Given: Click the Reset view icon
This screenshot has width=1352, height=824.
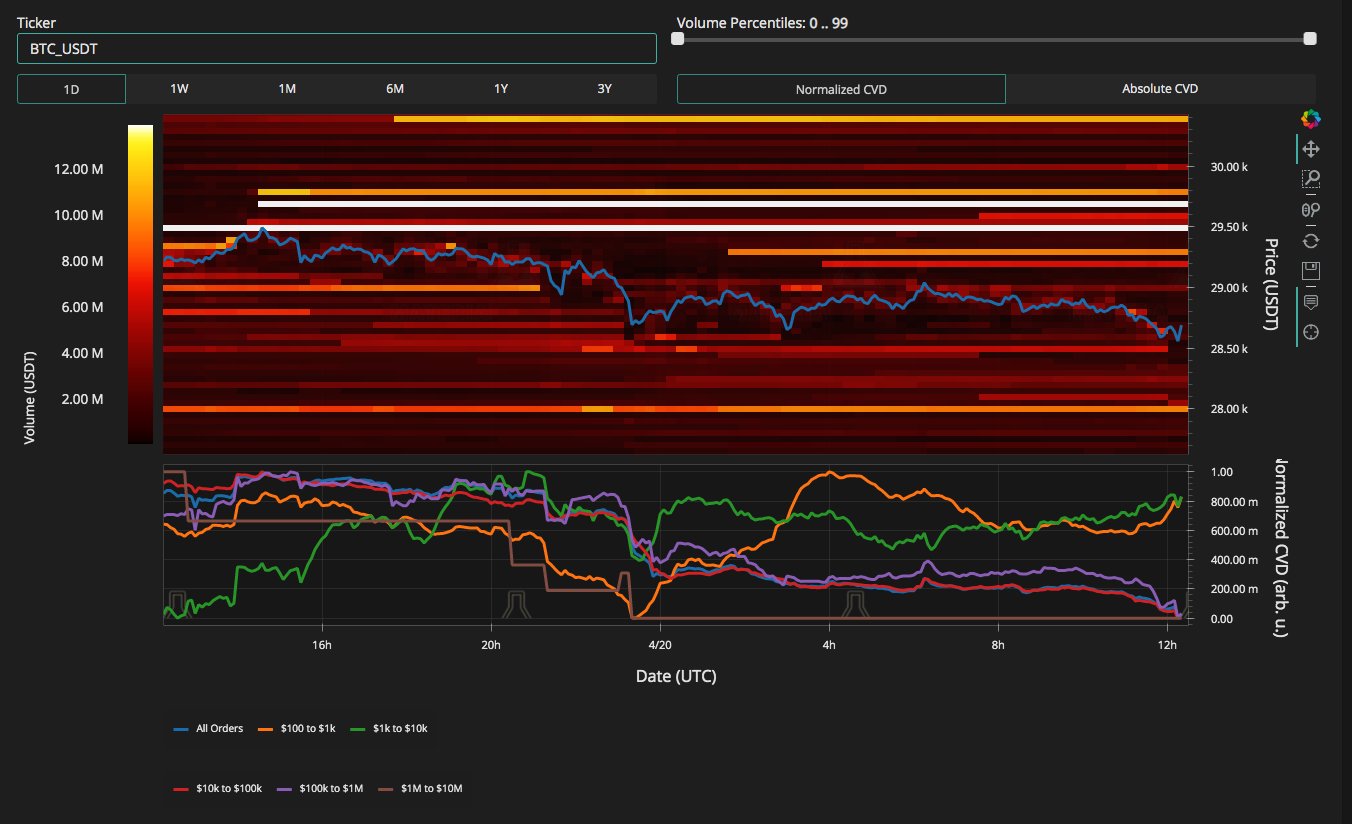Looking at the screenshot, I should tap(1310, 240).
